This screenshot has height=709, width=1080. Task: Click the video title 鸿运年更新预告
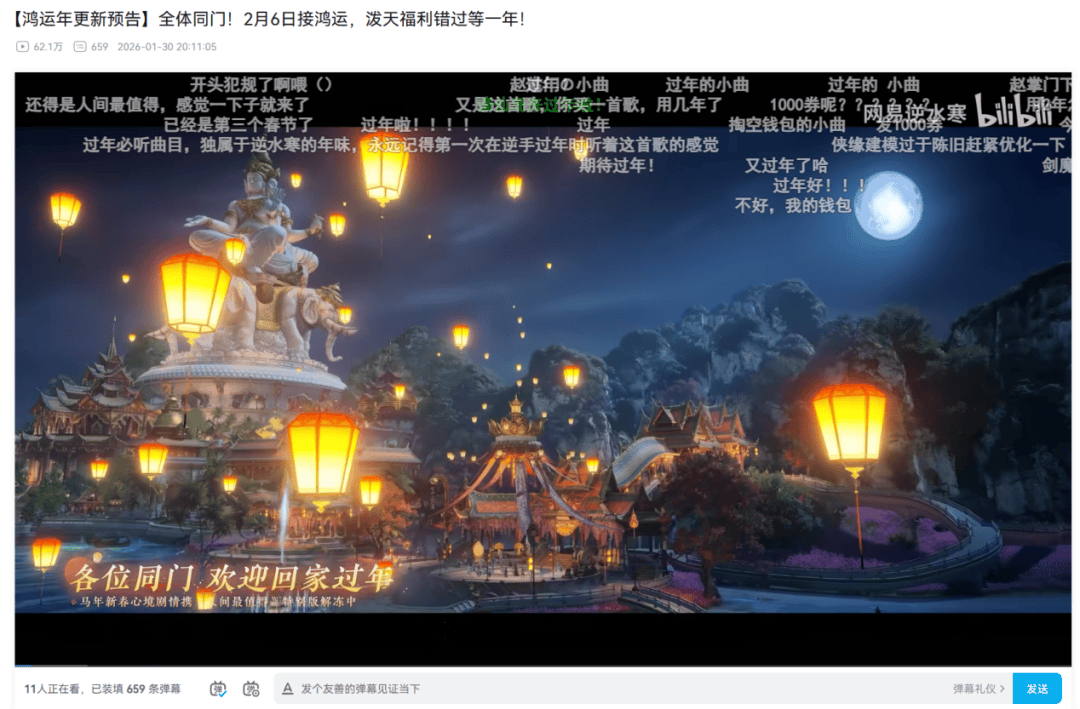(270, 19)
